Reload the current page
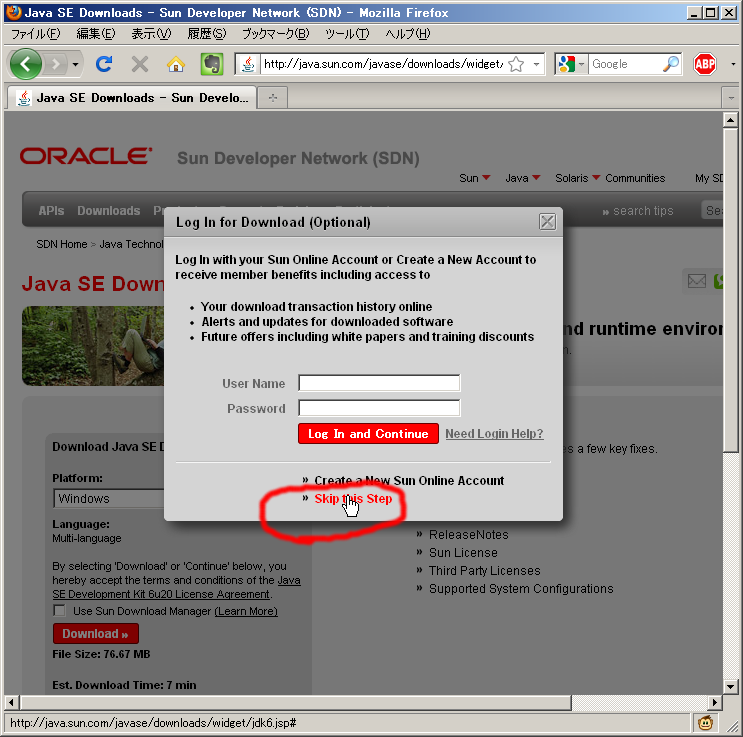 [x=104, y=64]
